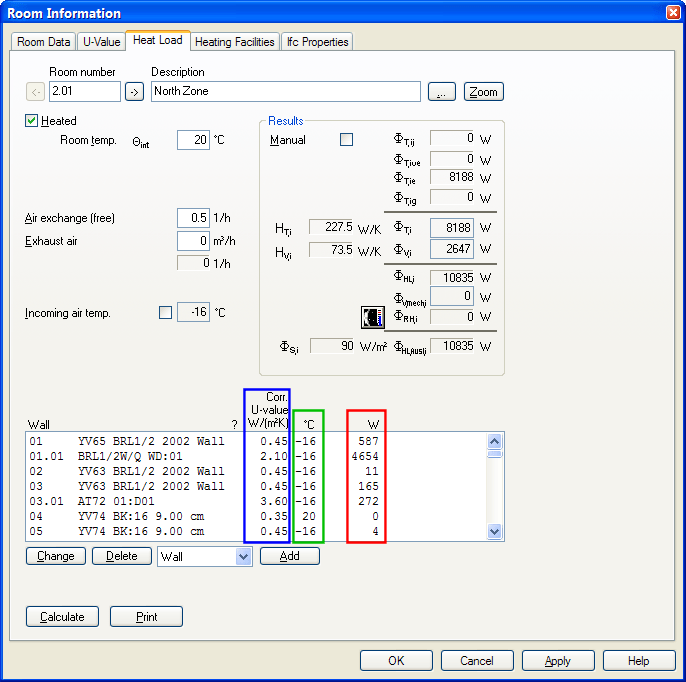The height and width of the screenshot is (682, 686).
Task: Click the 73.5 W/K HV,i value
Action: coord(331,250)
